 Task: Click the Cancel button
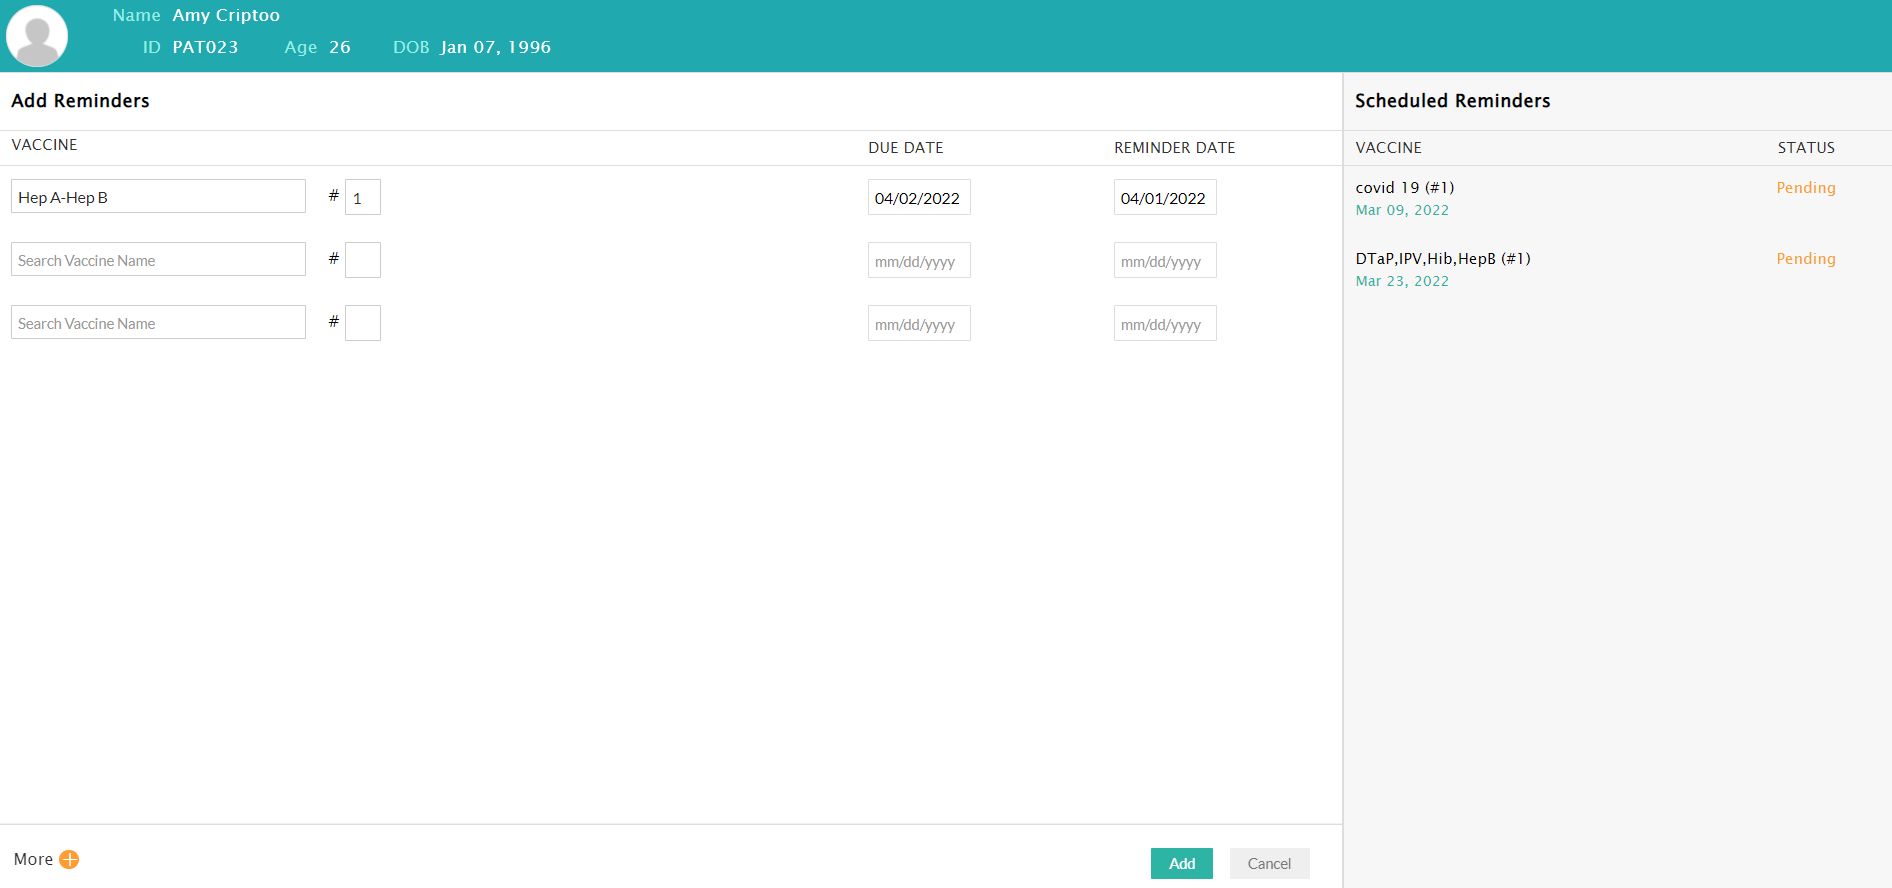(x=1269, y=863)
